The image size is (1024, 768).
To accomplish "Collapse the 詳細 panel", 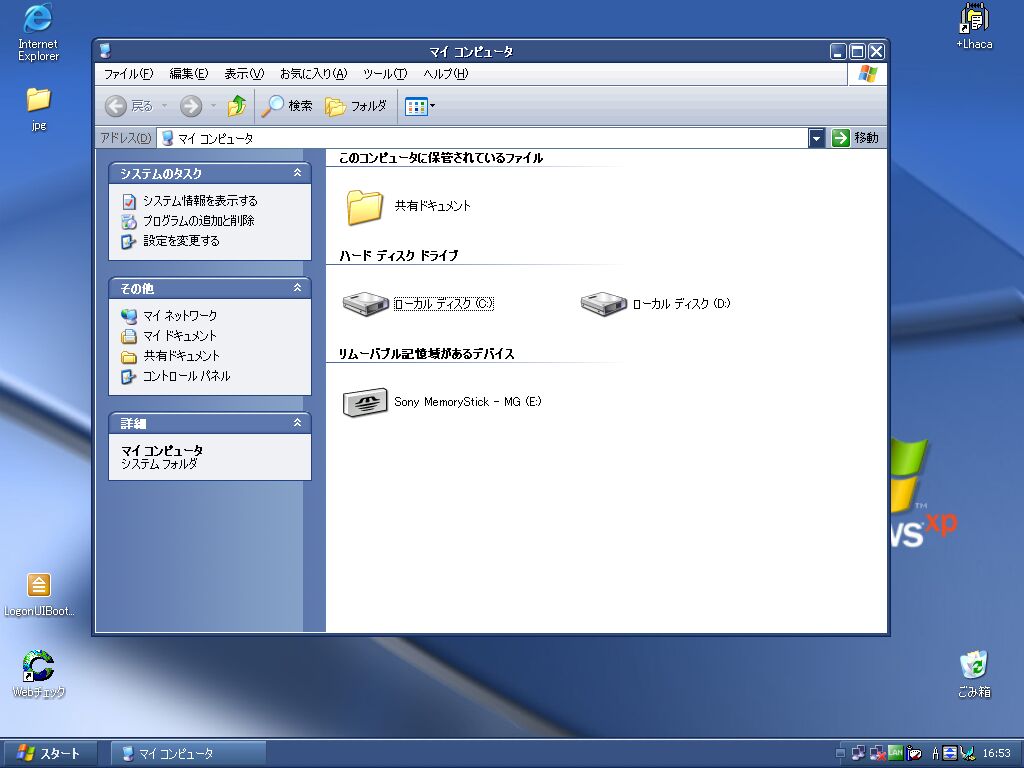I will tap(297, 423).
